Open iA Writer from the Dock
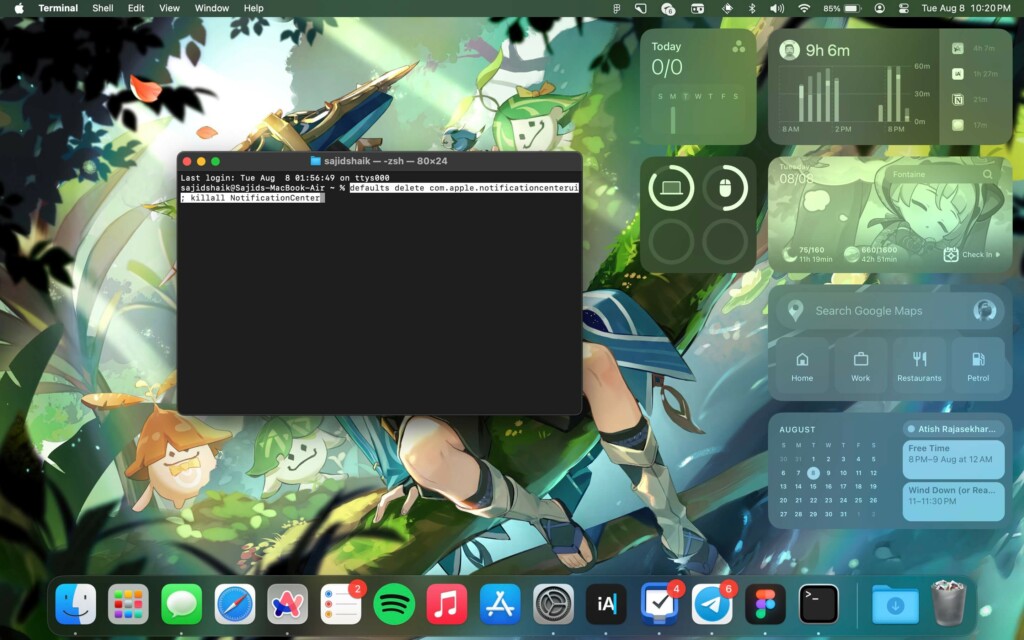1024x640 pixels. click(x=606, y=604)
